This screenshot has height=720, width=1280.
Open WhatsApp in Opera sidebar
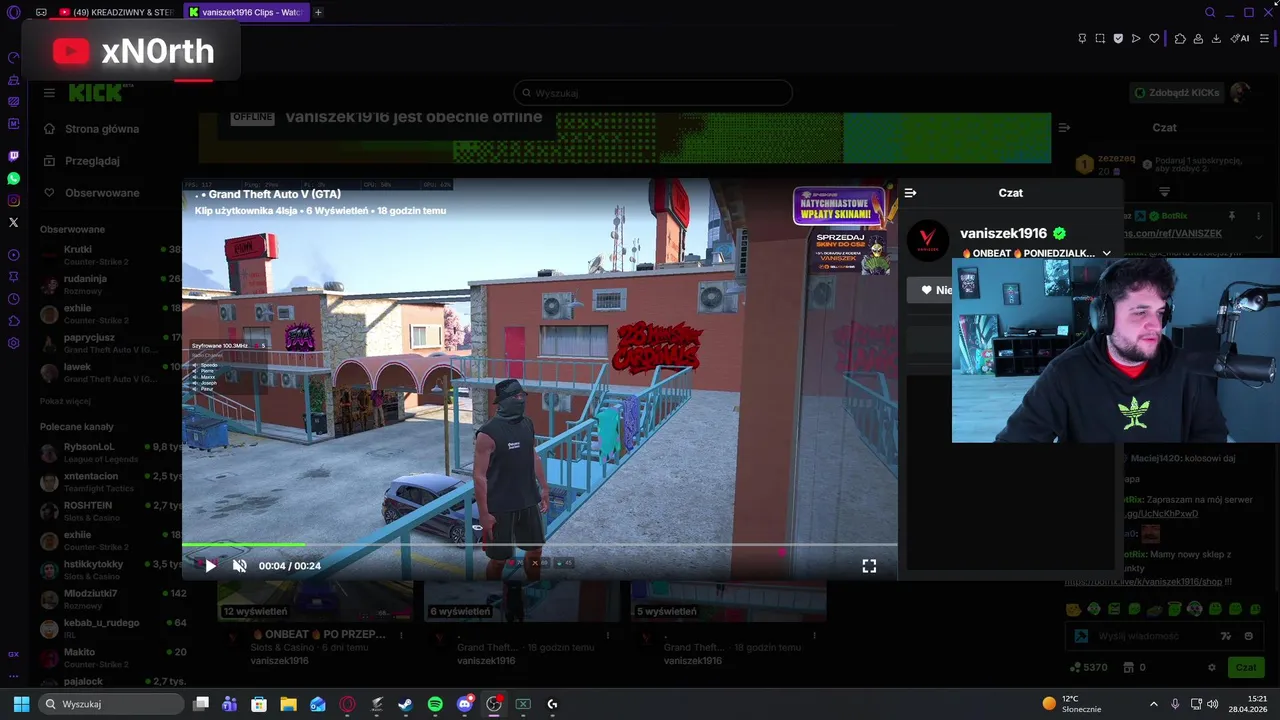coord(13,178)
